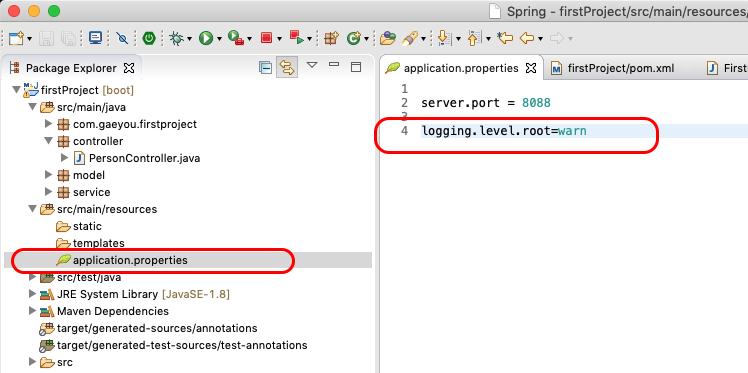Open the dropdown arrow beside the New icon

click(30, 39)
